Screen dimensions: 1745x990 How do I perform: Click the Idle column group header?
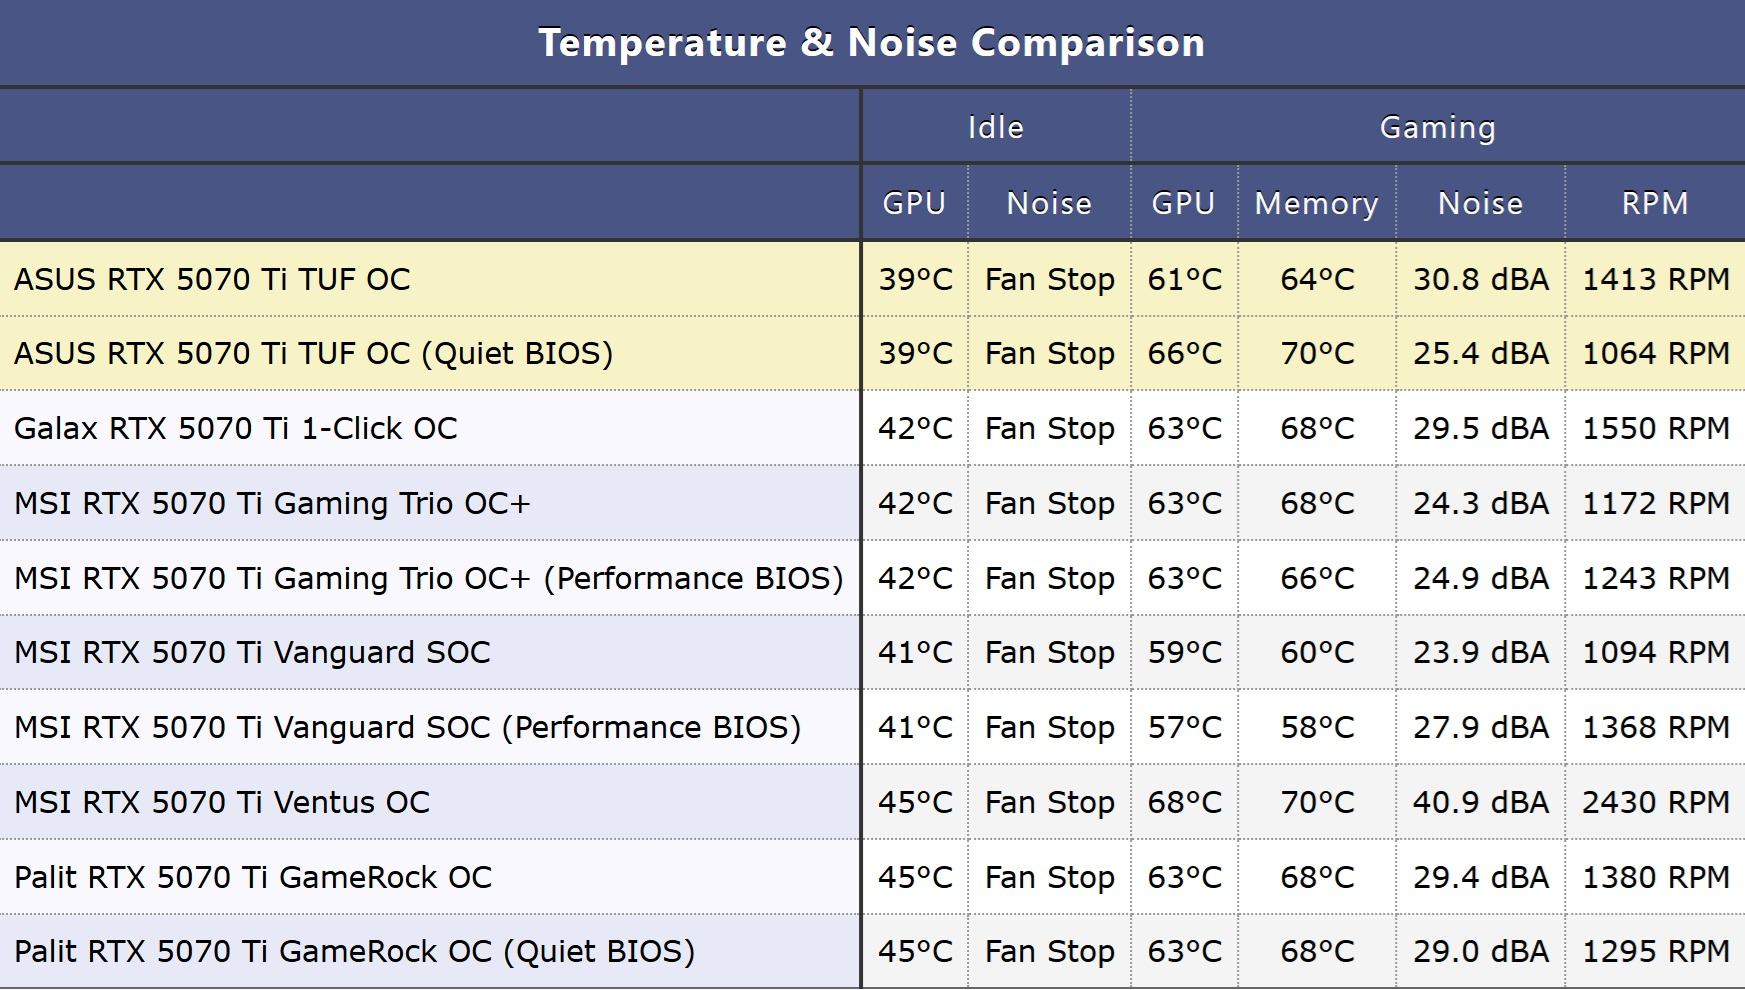coord(995,128)
